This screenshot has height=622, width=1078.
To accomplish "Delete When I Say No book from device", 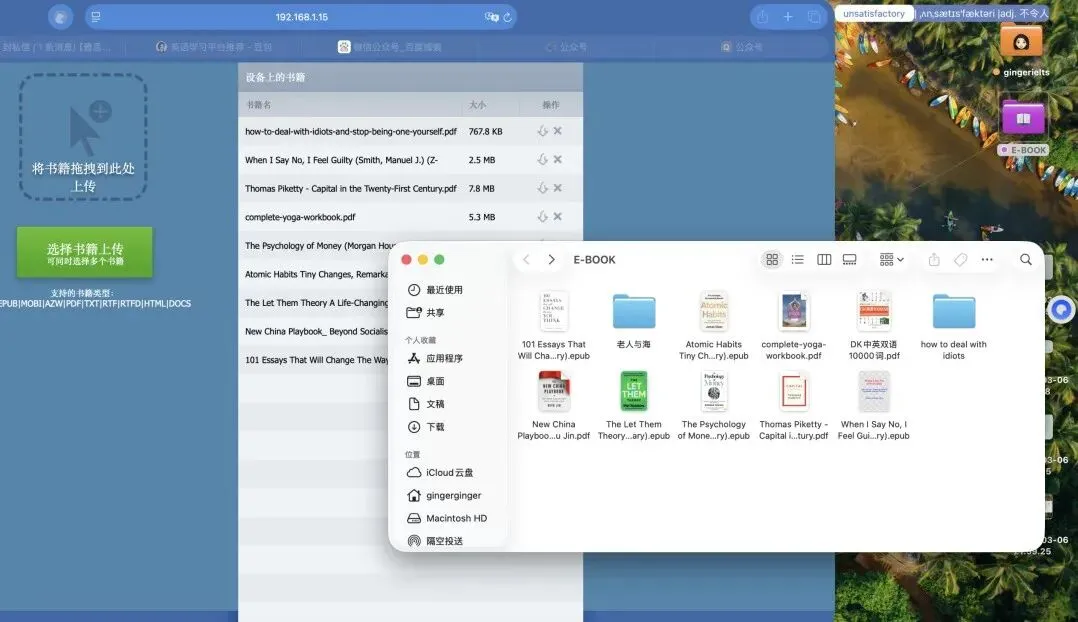I will click(x=558, y=159).
